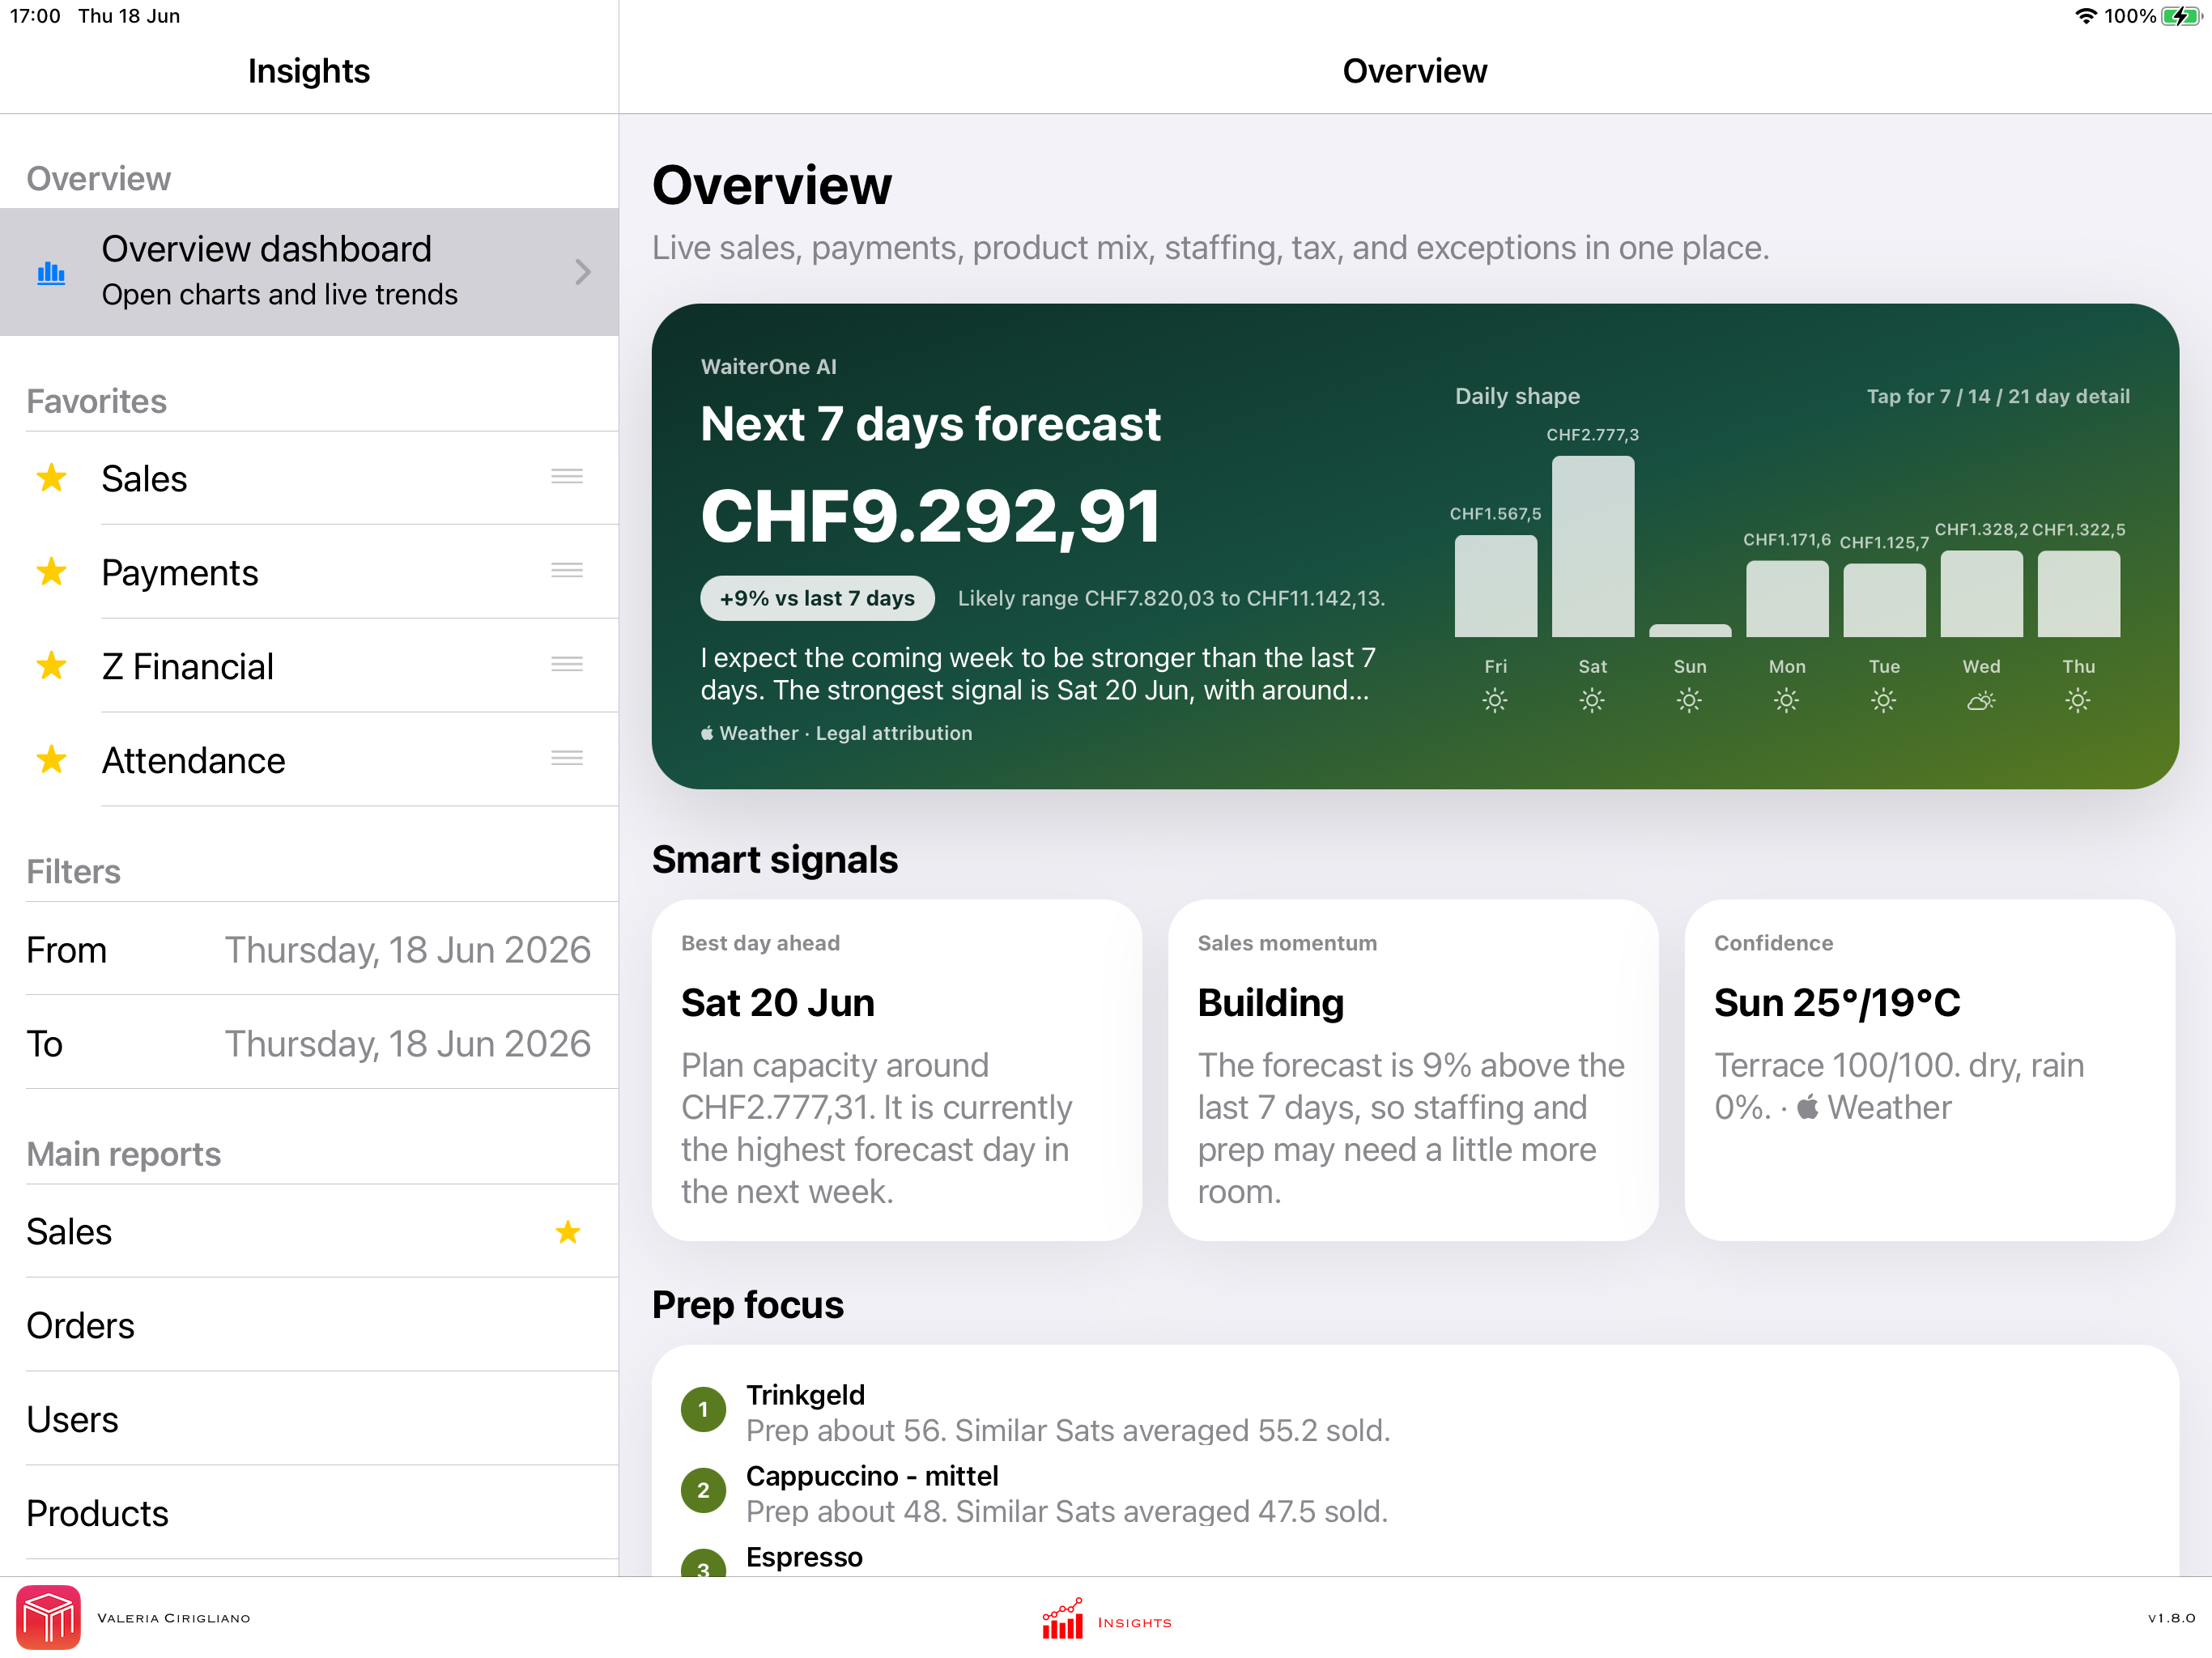Click the star beside Sales favorite
2212x1658 pixels.
point(51,479)
